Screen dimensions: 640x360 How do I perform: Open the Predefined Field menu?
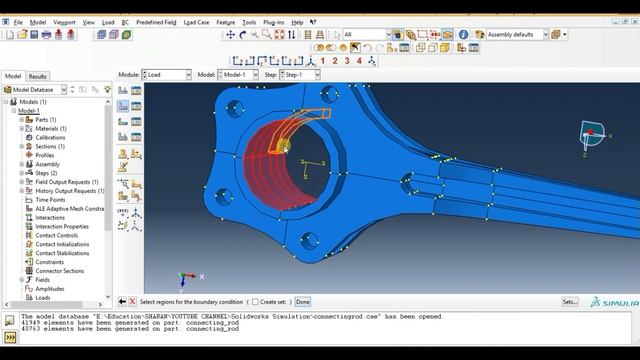(156, 22)
